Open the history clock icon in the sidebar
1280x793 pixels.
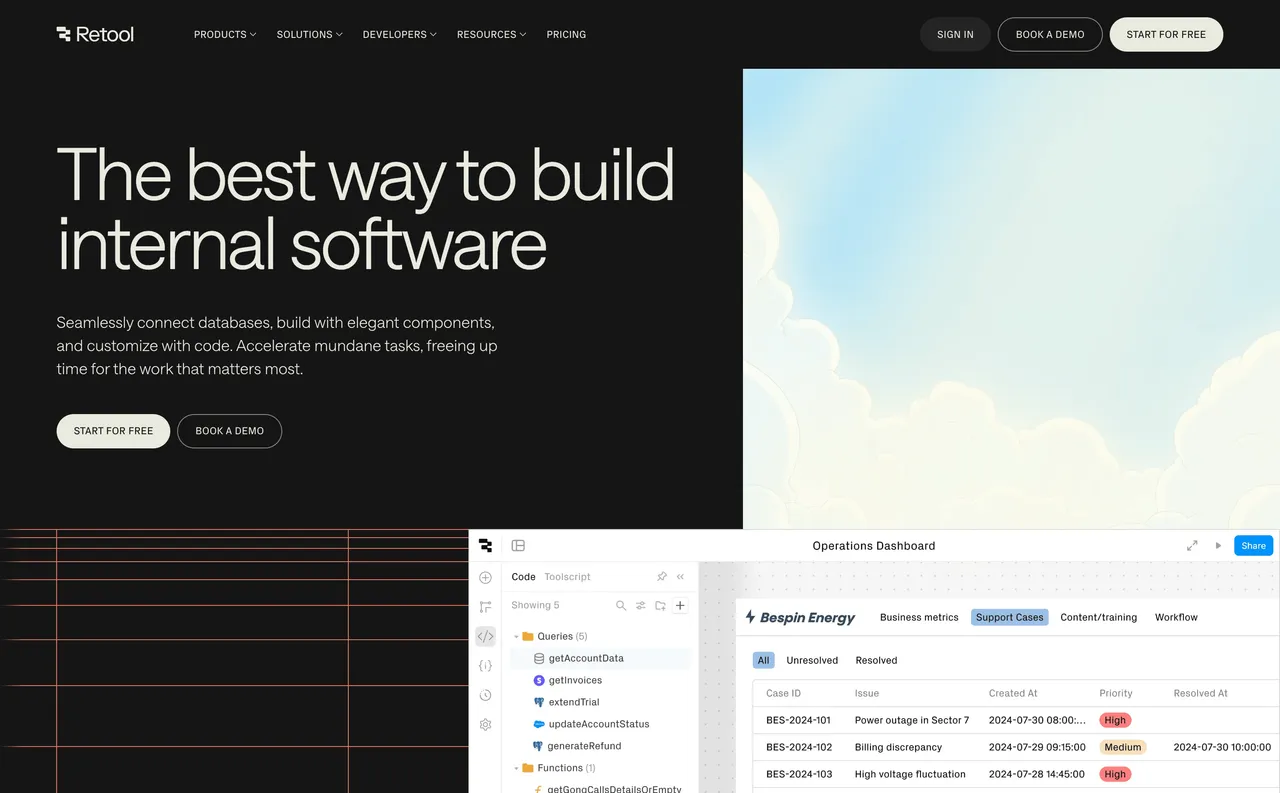(x=486, y=695)
